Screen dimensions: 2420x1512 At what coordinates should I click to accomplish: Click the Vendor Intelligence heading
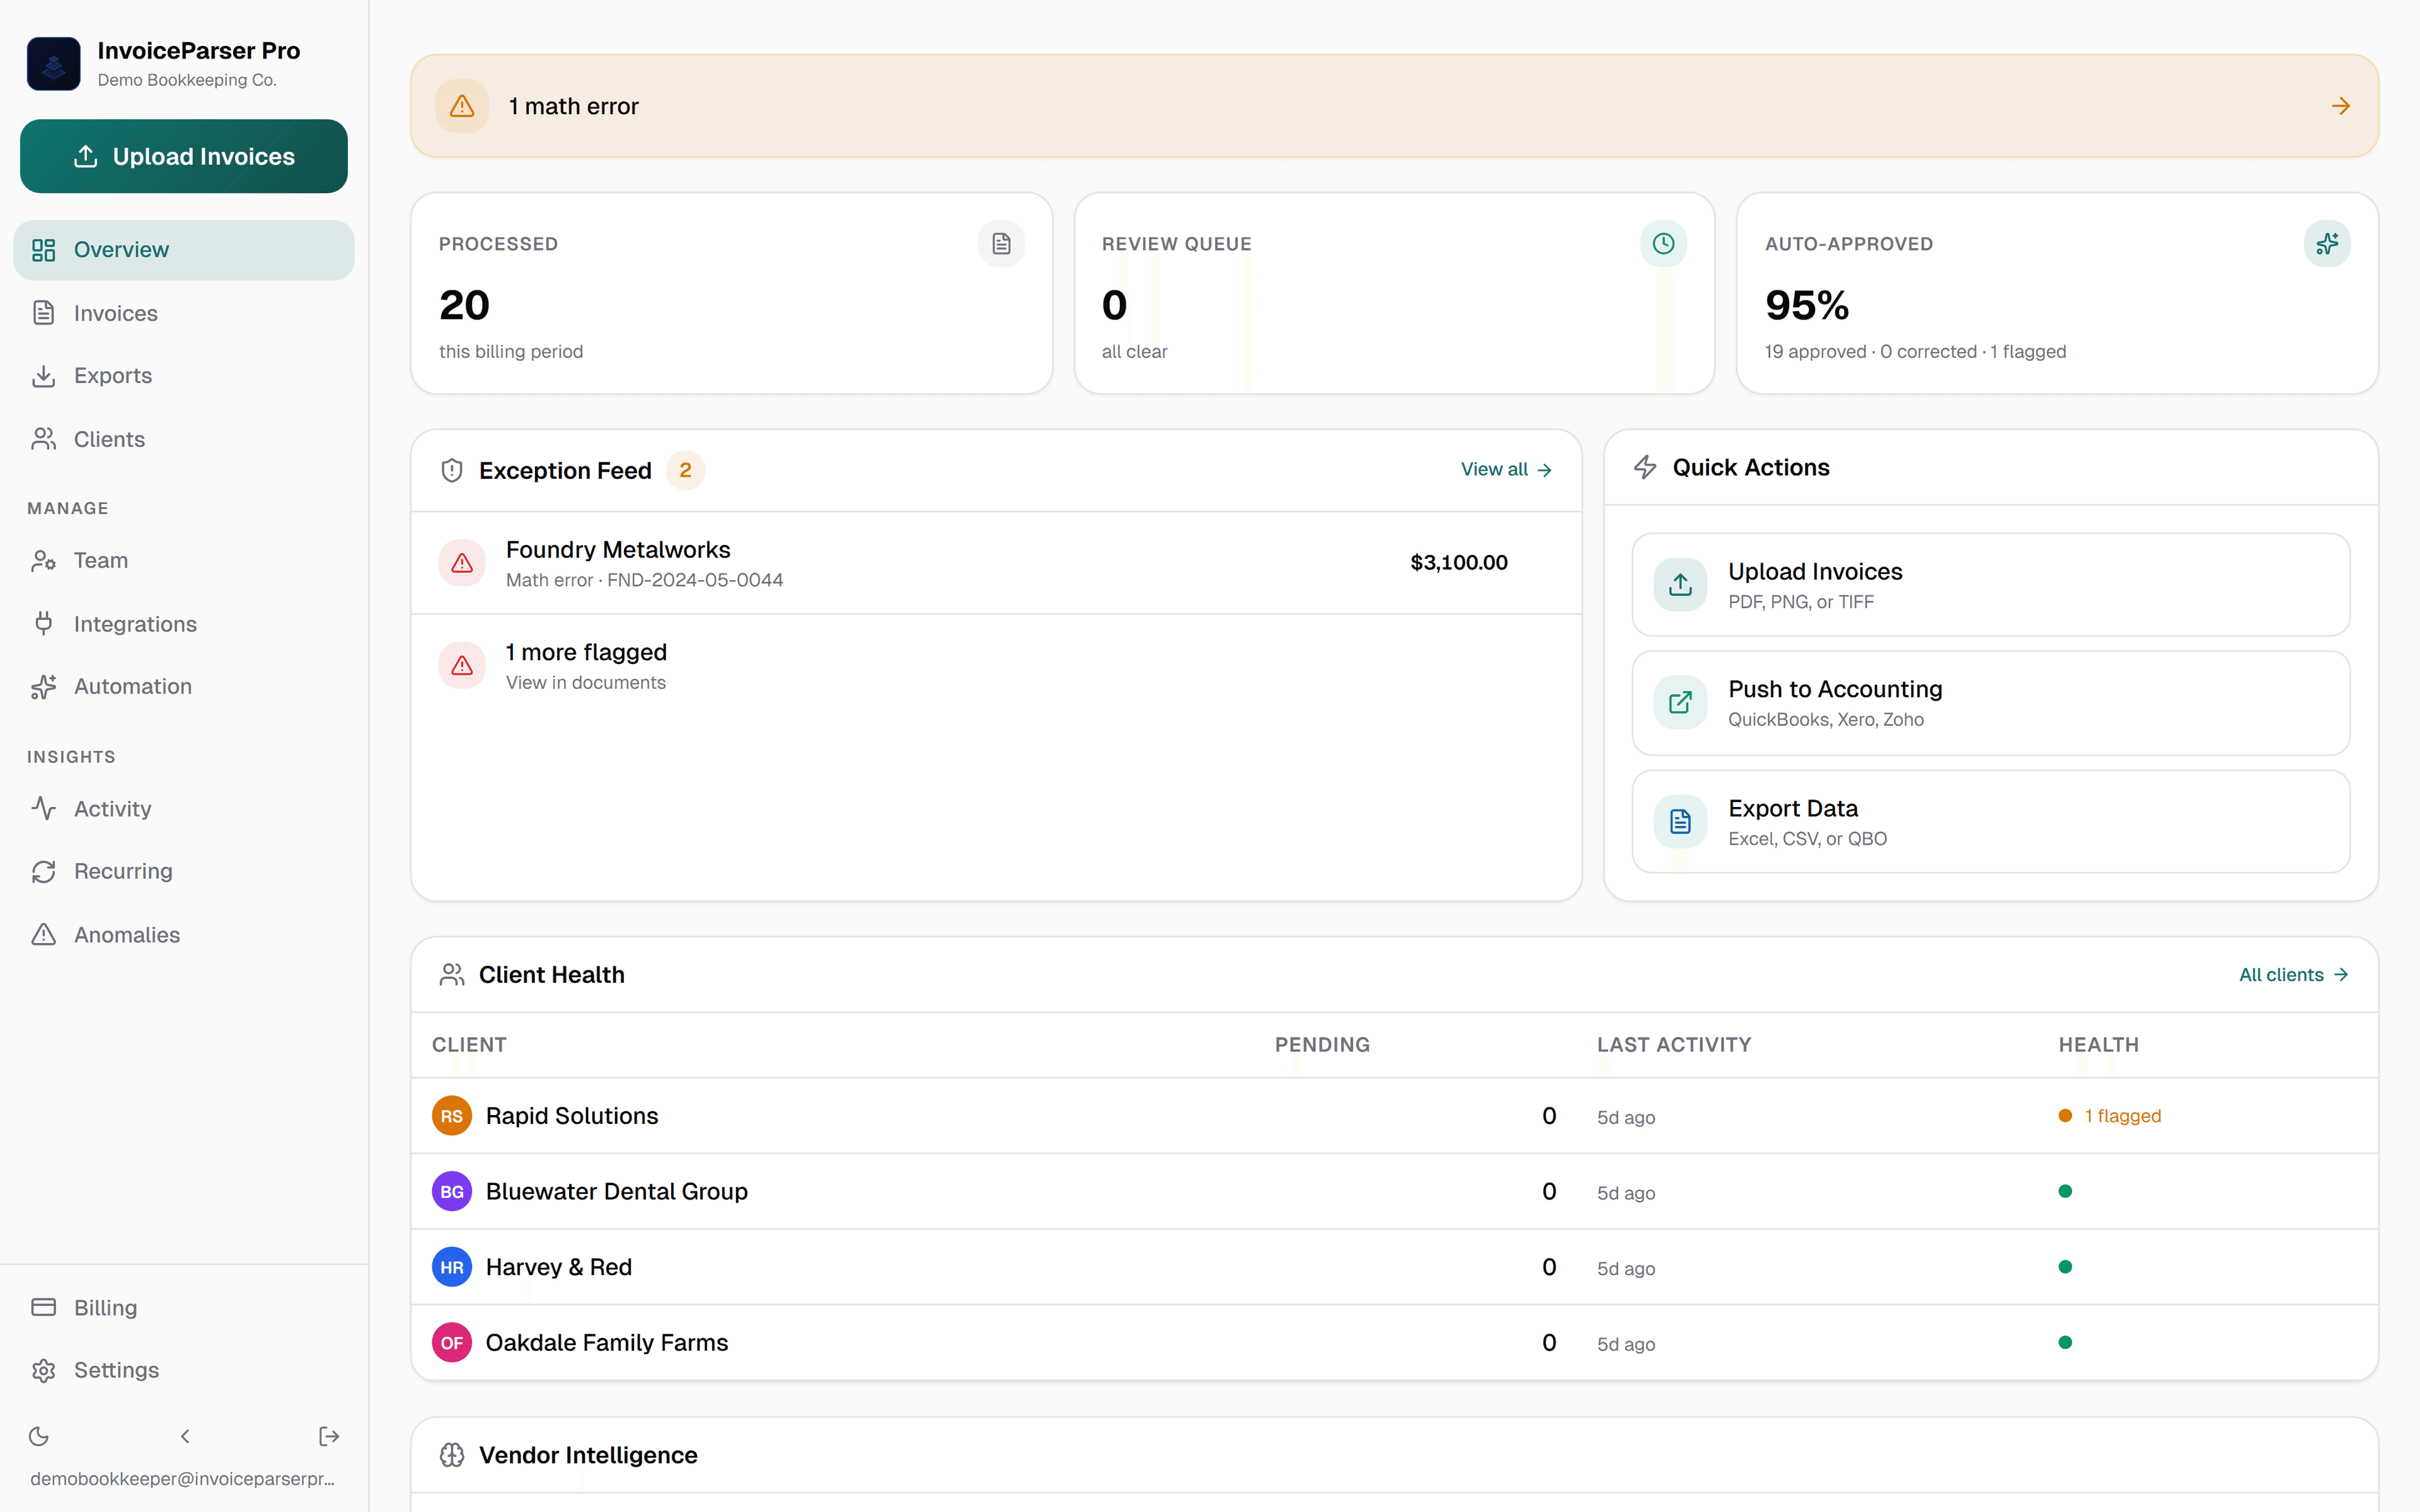pyautogui.click(x=588, y=1455)
